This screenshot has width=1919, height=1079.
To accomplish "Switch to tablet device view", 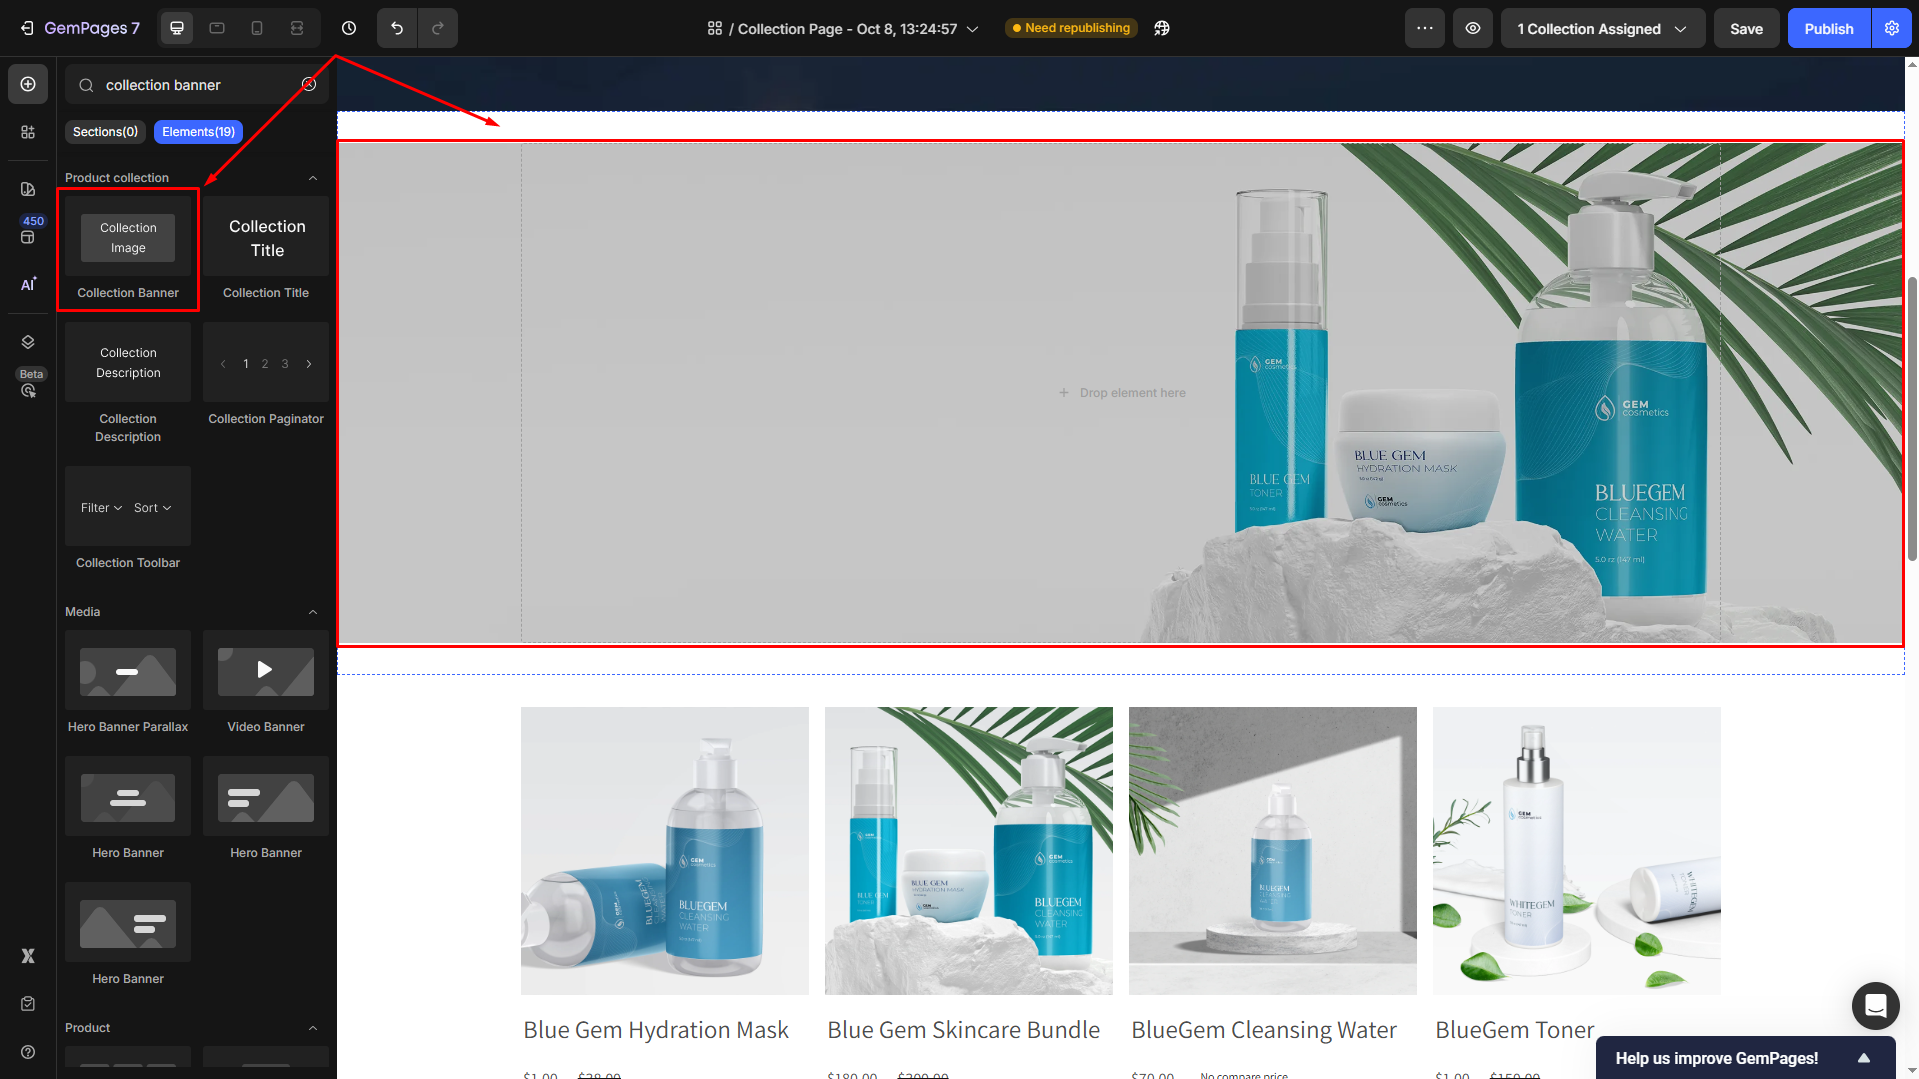I will click(217, 28).
